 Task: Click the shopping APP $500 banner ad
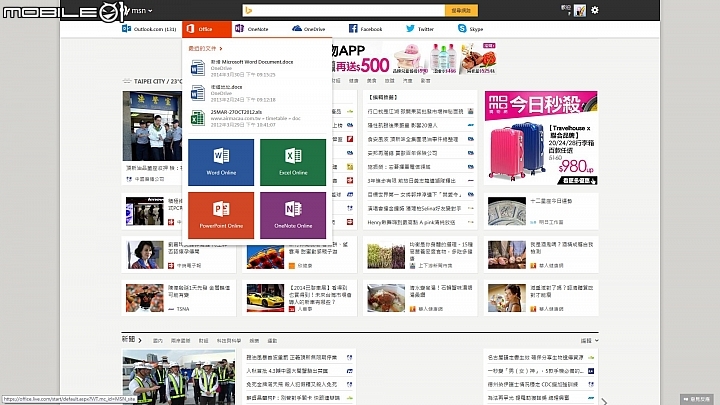(x=413, y=58)
